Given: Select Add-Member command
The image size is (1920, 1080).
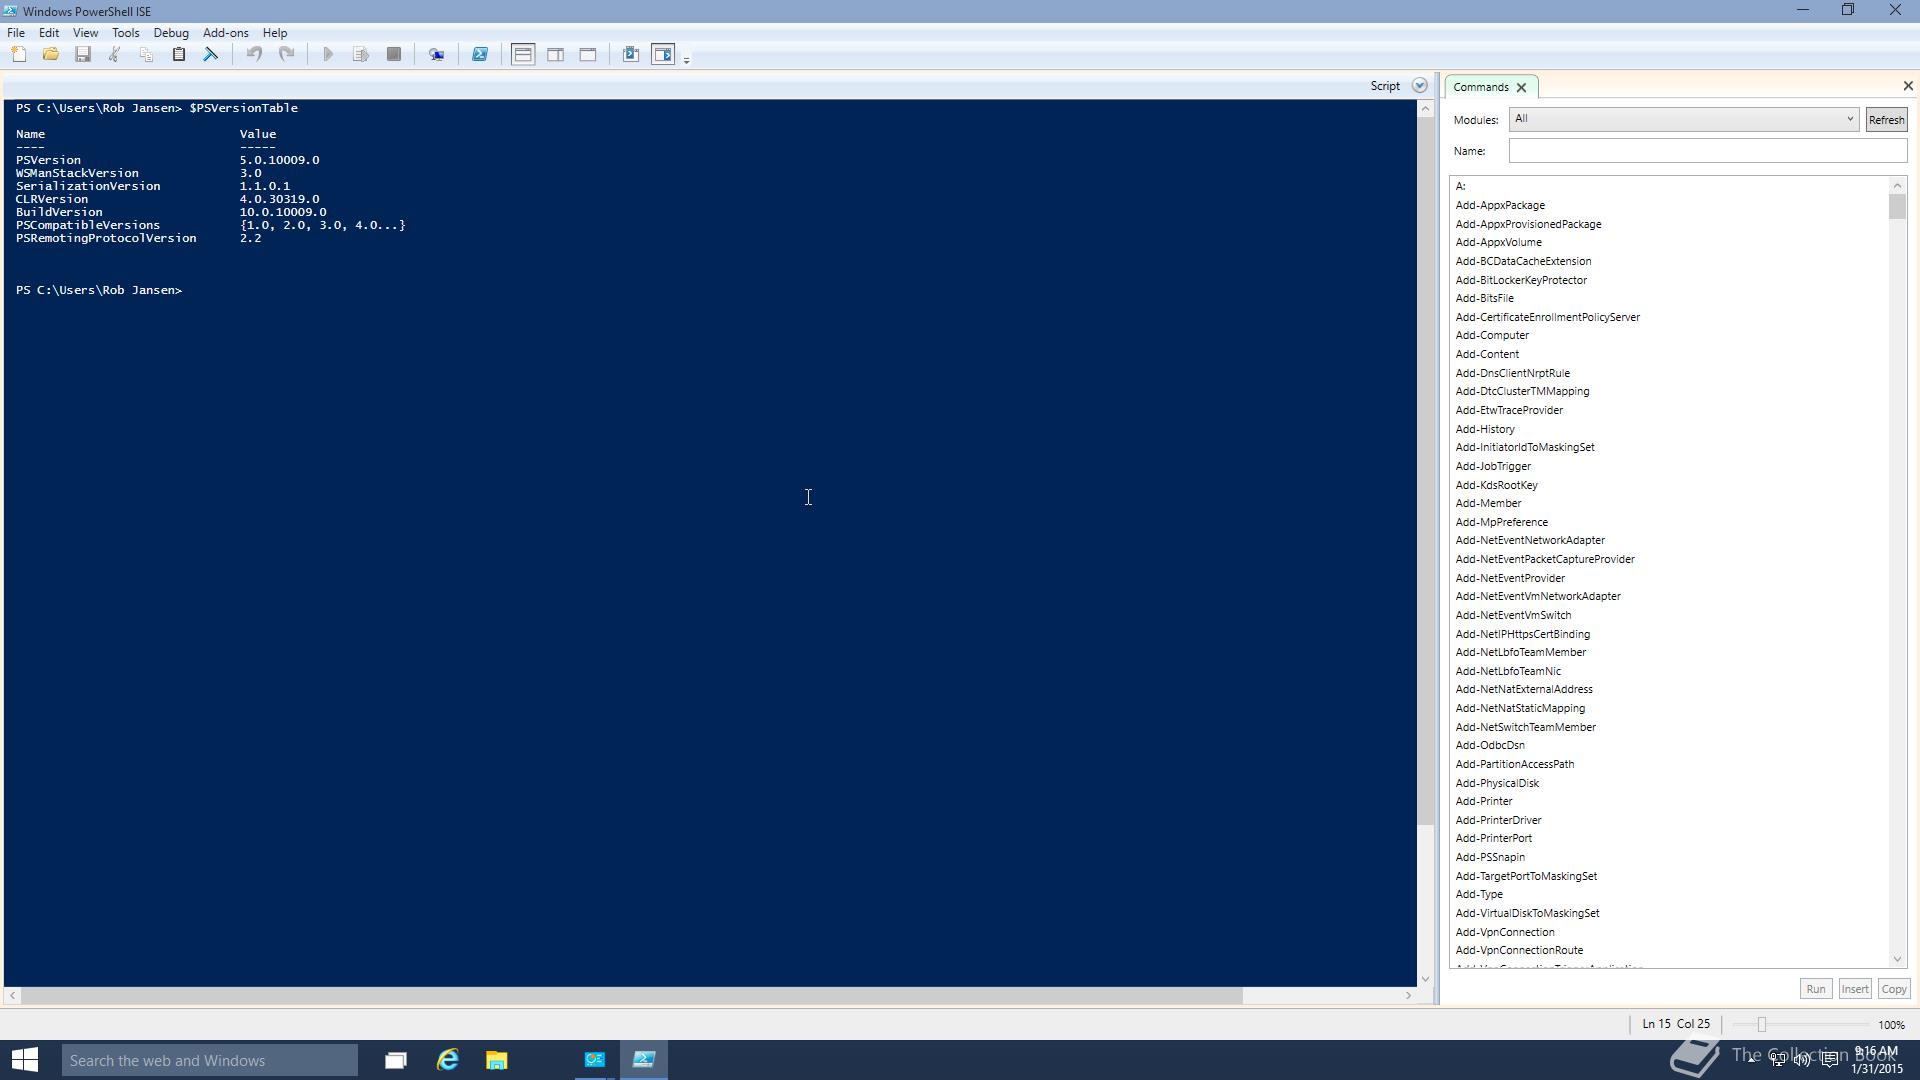Looking at the screenshot, I should [x=1488, y=503].
